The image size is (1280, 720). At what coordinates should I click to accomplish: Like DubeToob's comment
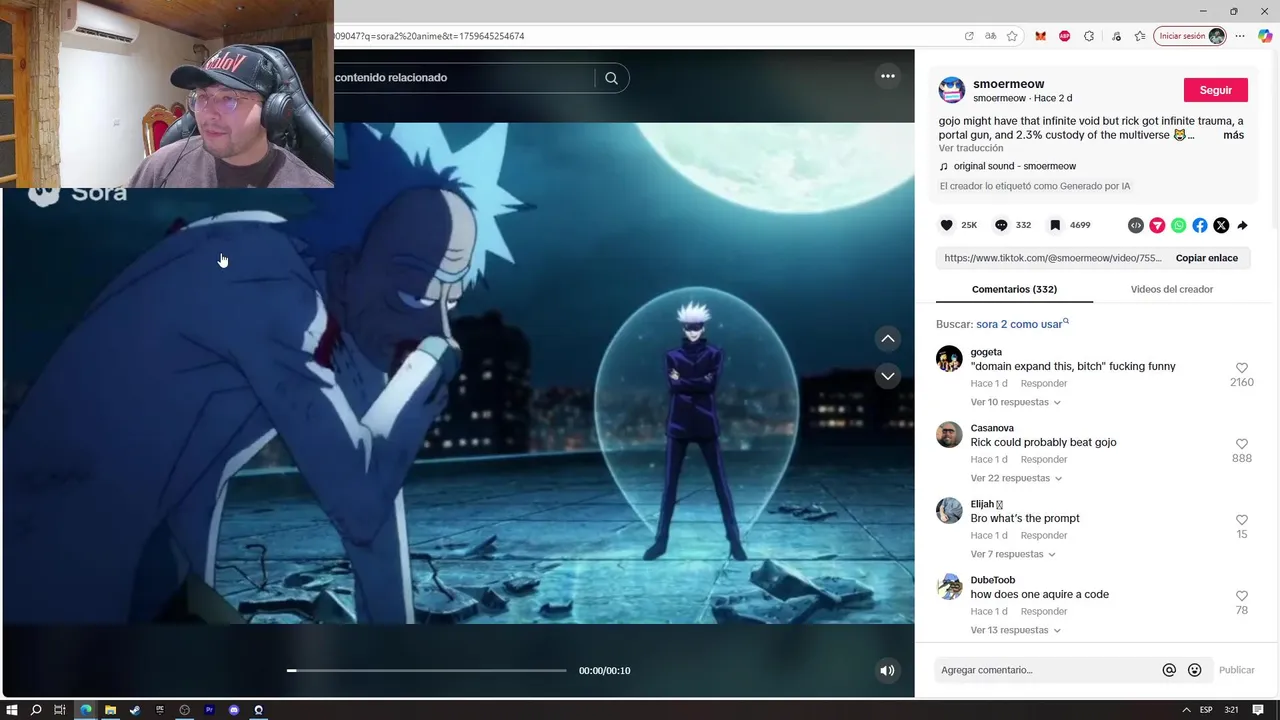pyautogui.click(x=1242, y=596)
